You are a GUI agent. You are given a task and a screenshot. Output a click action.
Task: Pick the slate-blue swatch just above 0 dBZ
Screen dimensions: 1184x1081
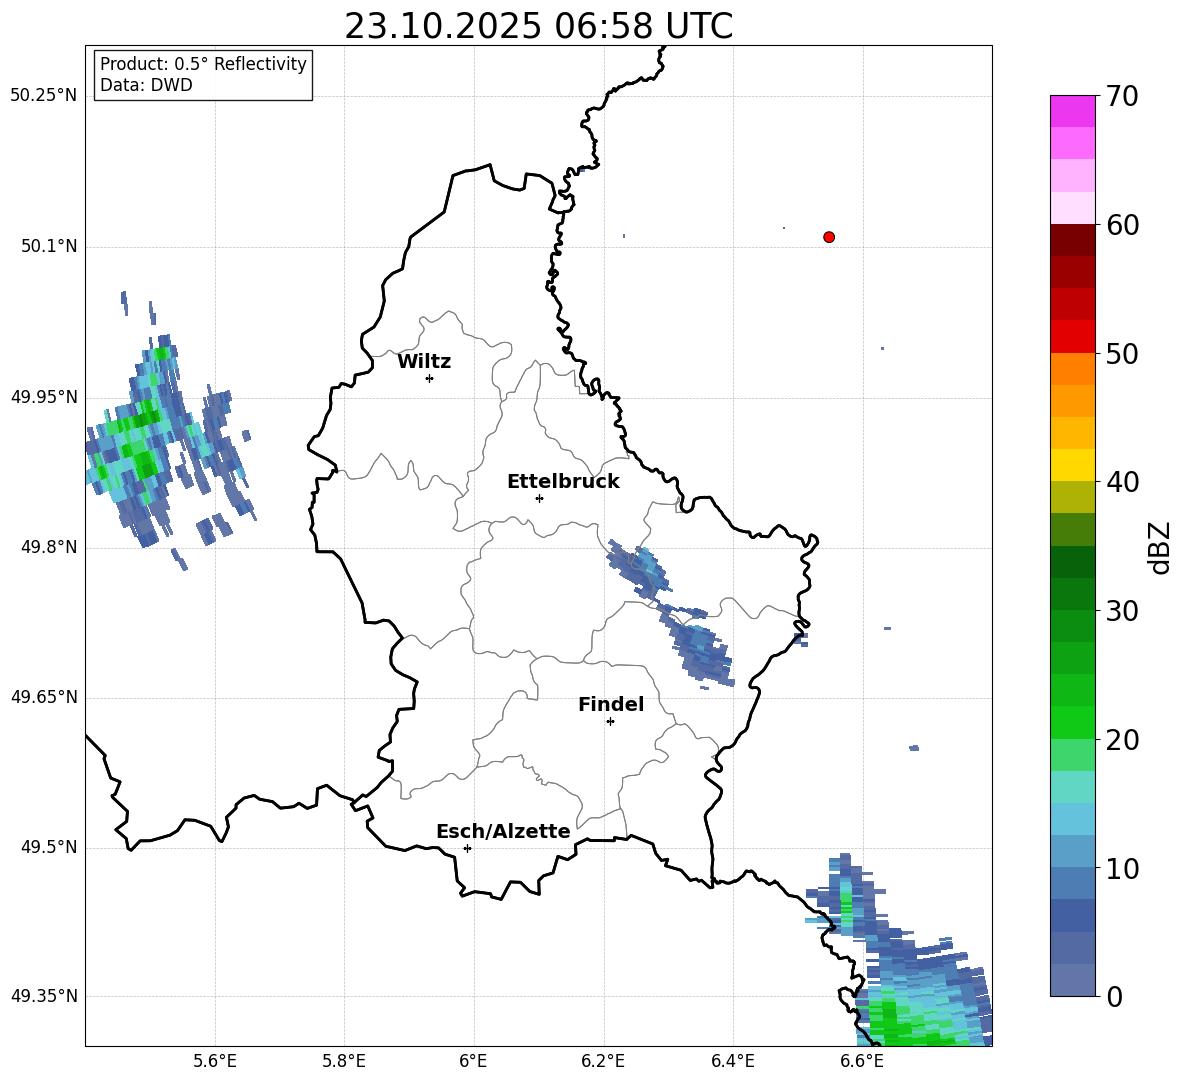(1072, 980)
